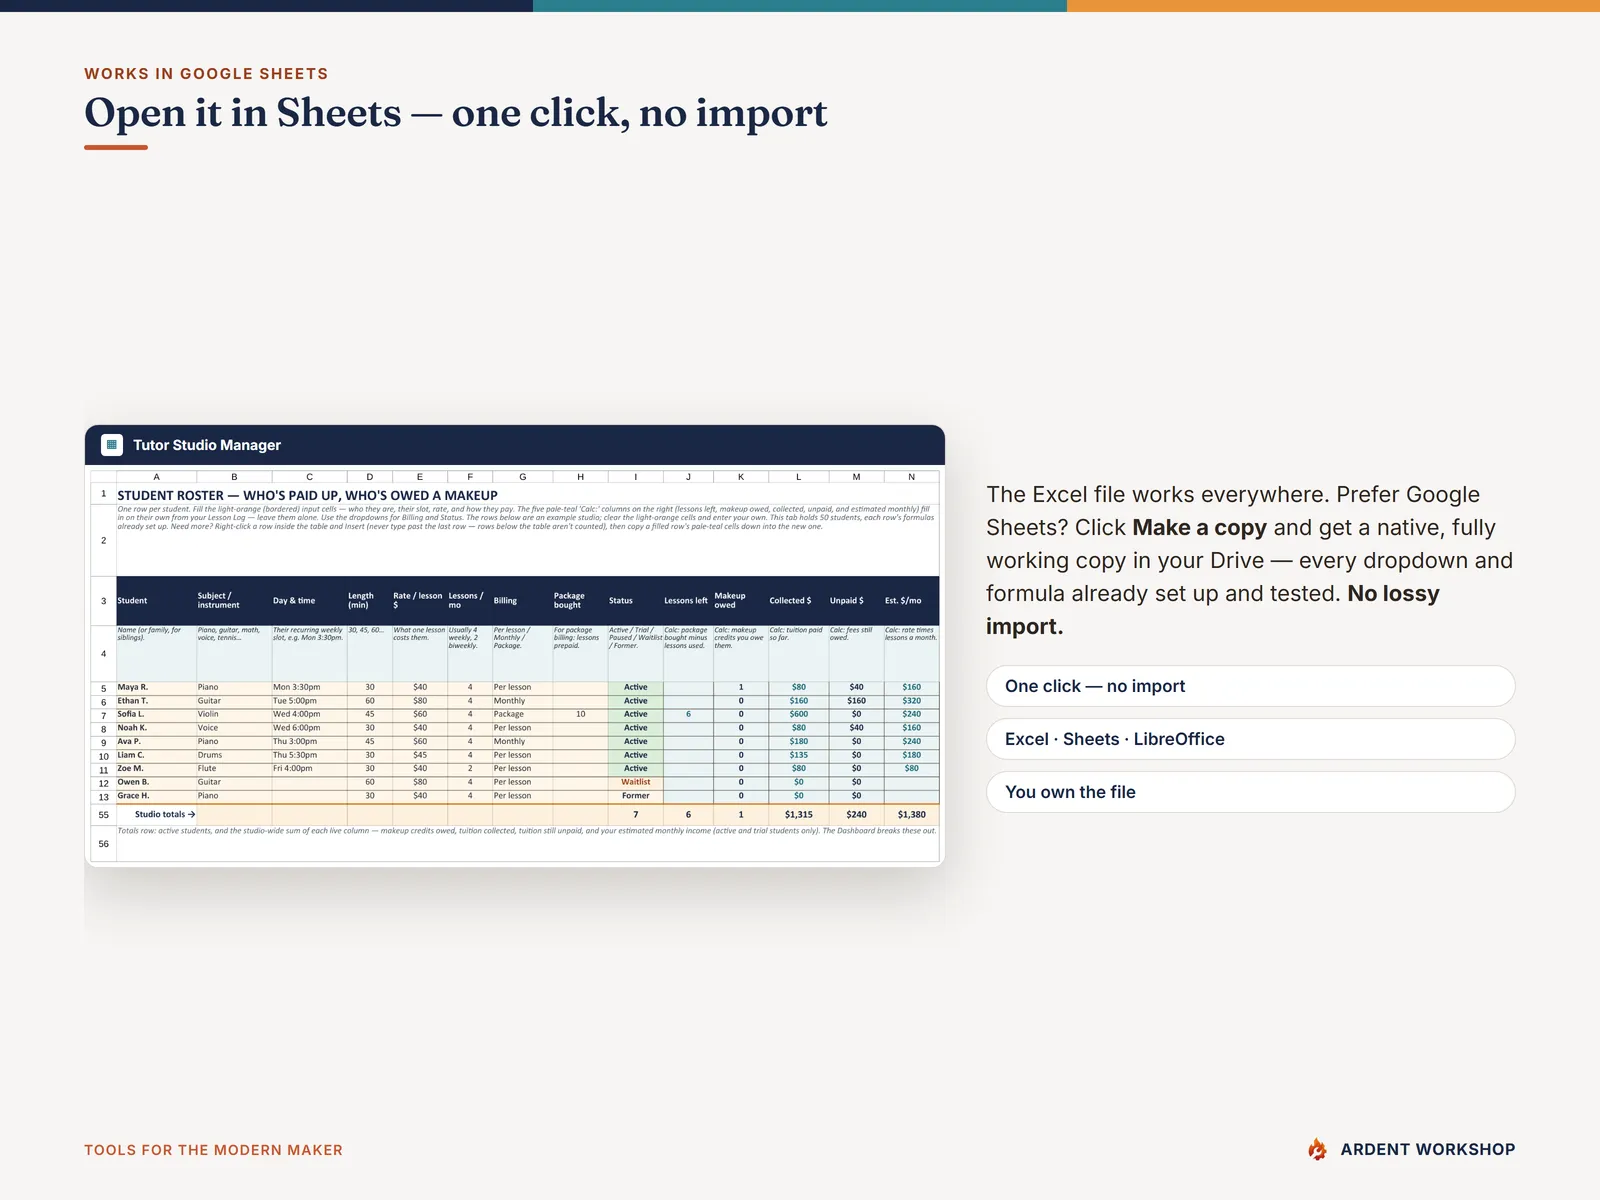Select the 'Excel · Sheets · LibreOffice' pill
This screenshot has width=1600, height=1200.
point(1250,739)
